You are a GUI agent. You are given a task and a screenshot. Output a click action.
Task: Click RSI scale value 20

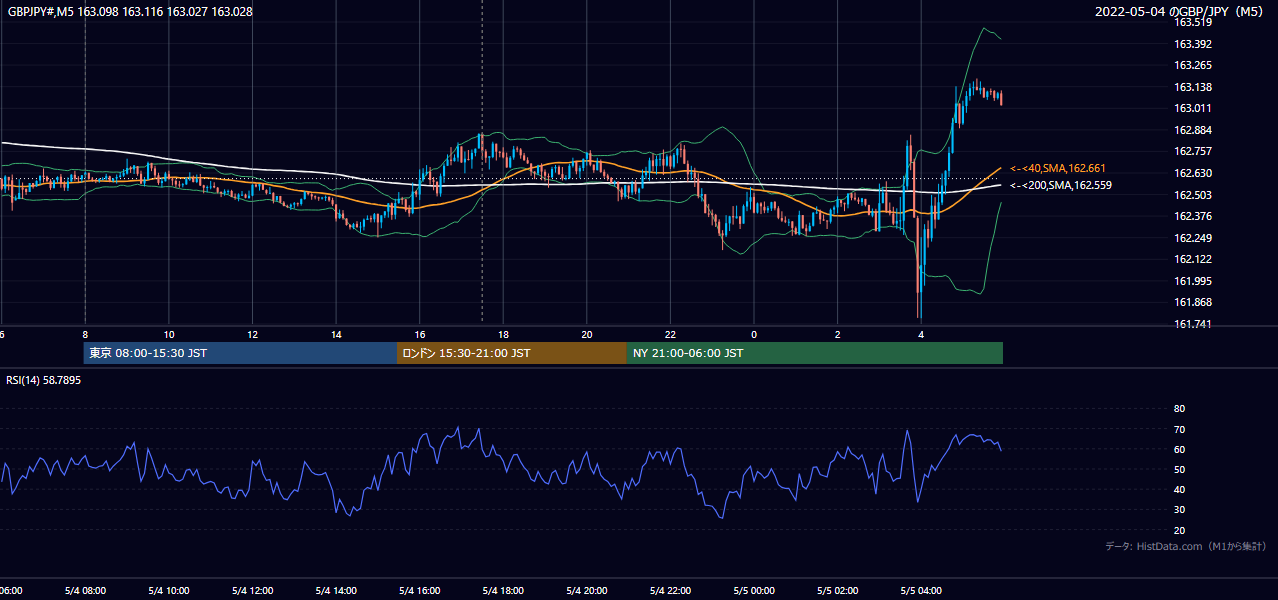tap(1179, 530)
